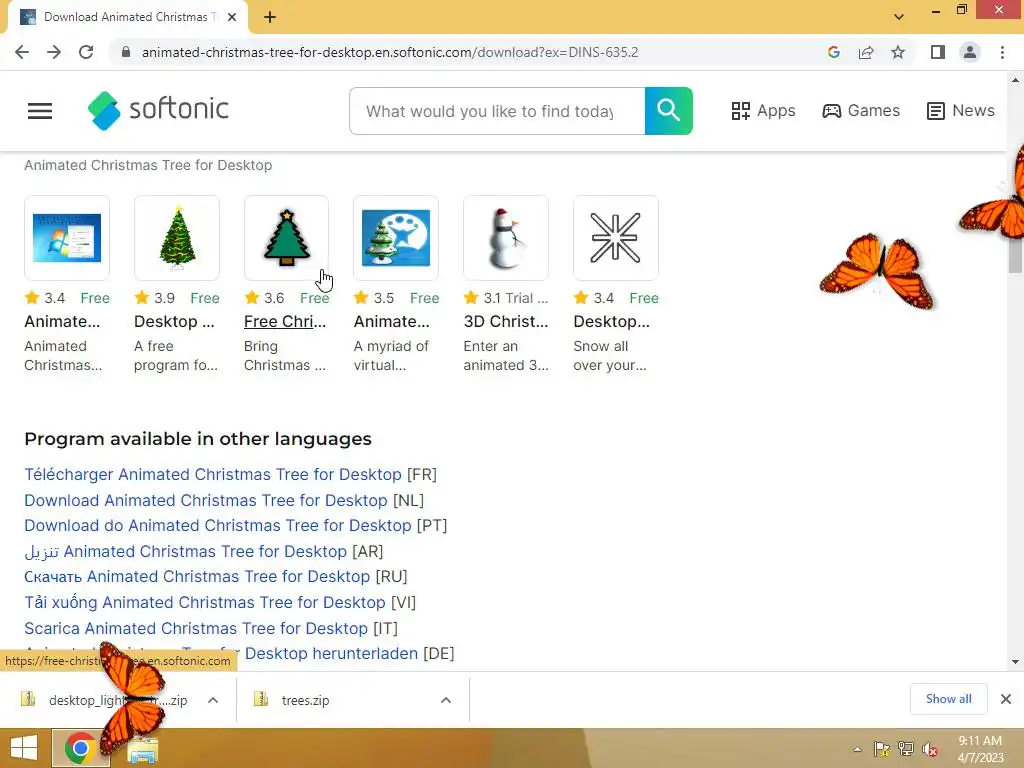Open the snowy tree blue app thumbnail
This screenshot has height=768, width=1024.
(x=396, y=238)
